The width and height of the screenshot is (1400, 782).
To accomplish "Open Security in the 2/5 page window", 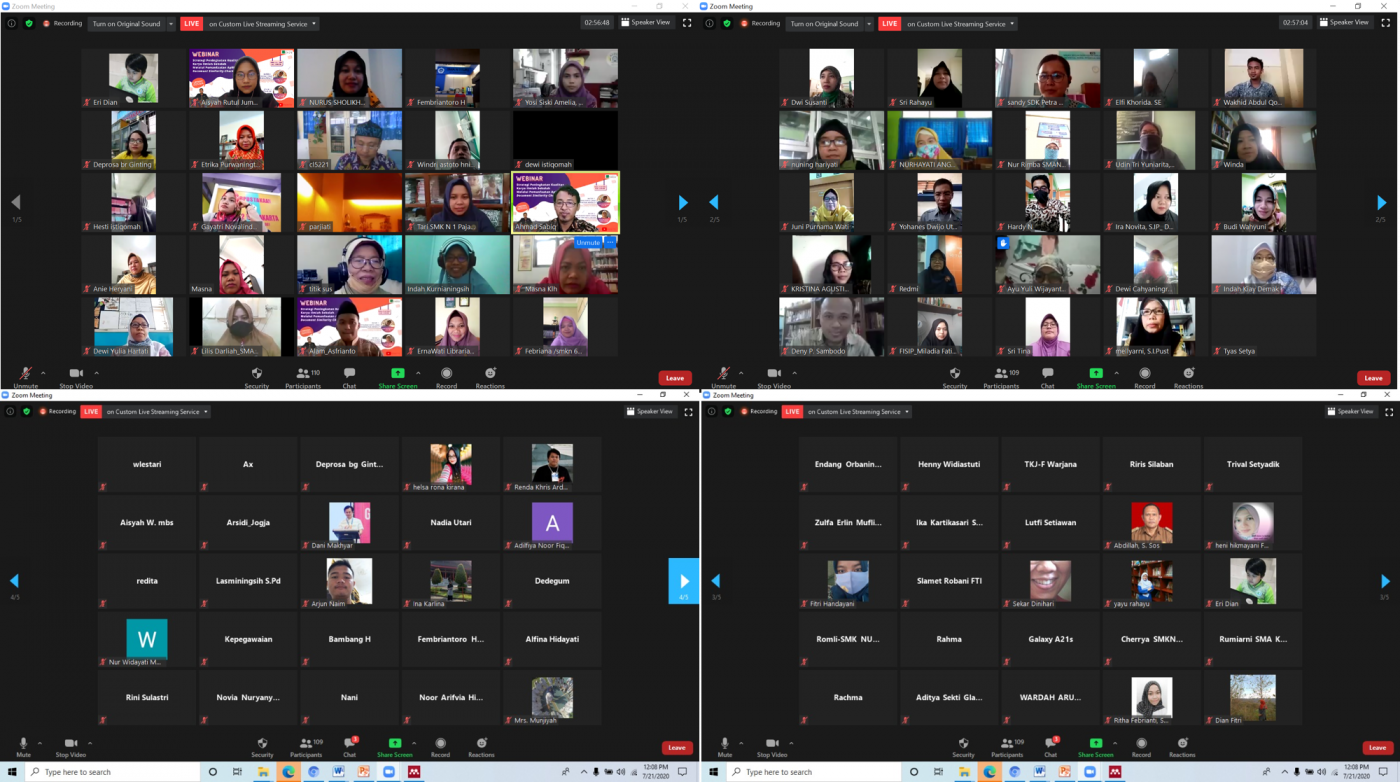I will (x=955, y=377).
